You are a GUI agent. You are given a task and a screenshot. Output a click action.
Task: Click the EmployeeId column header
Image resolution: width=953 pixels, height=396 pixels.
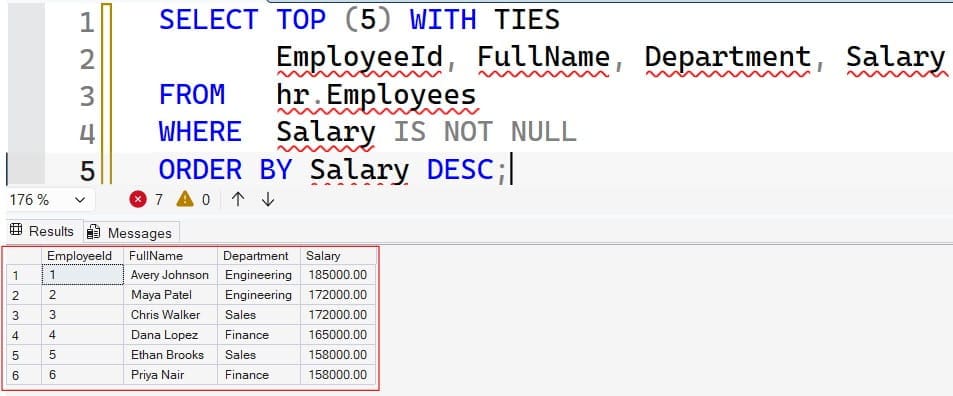point(82,256)
